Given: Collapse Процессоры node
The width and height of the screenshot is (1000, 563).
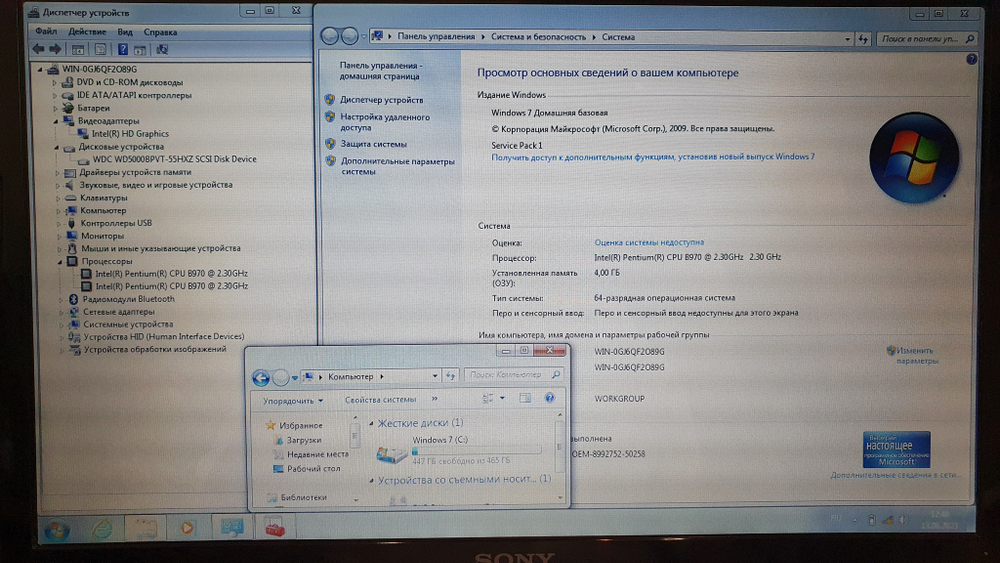Looking at the screenshot, I should click(60, 261).
